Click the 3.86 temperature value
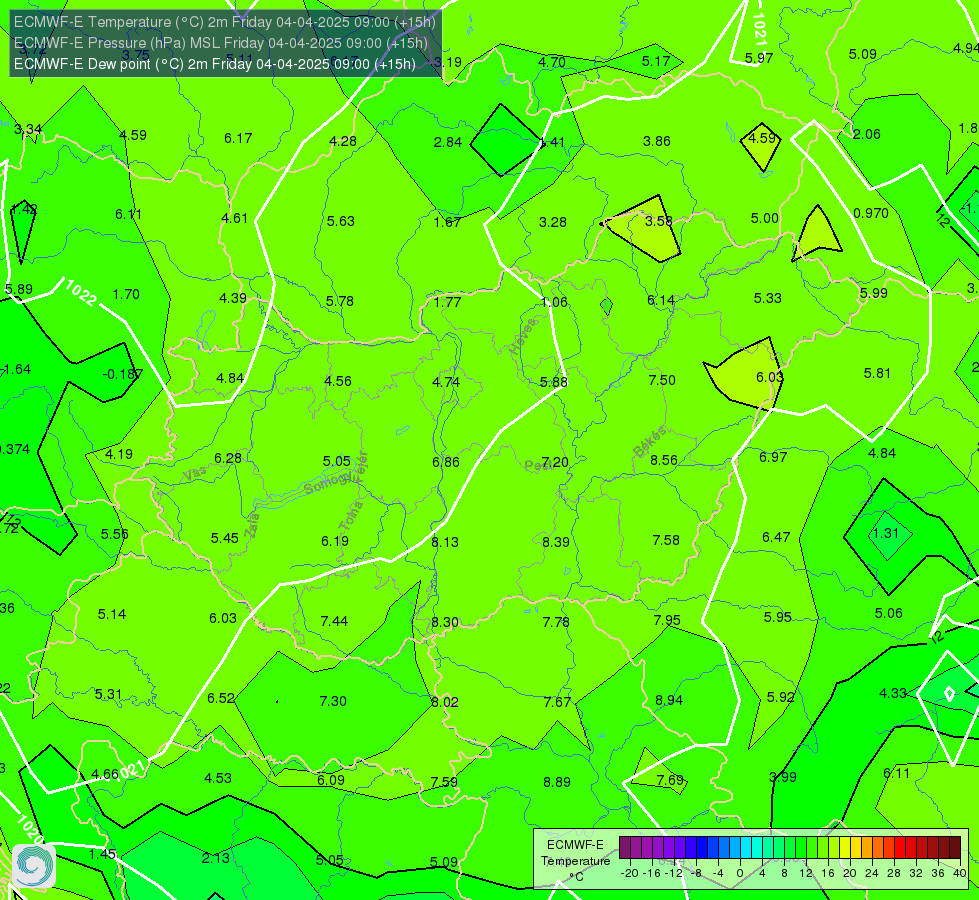Image resolution: width=979 pixels, height=900 pixels. coord(657,141)
